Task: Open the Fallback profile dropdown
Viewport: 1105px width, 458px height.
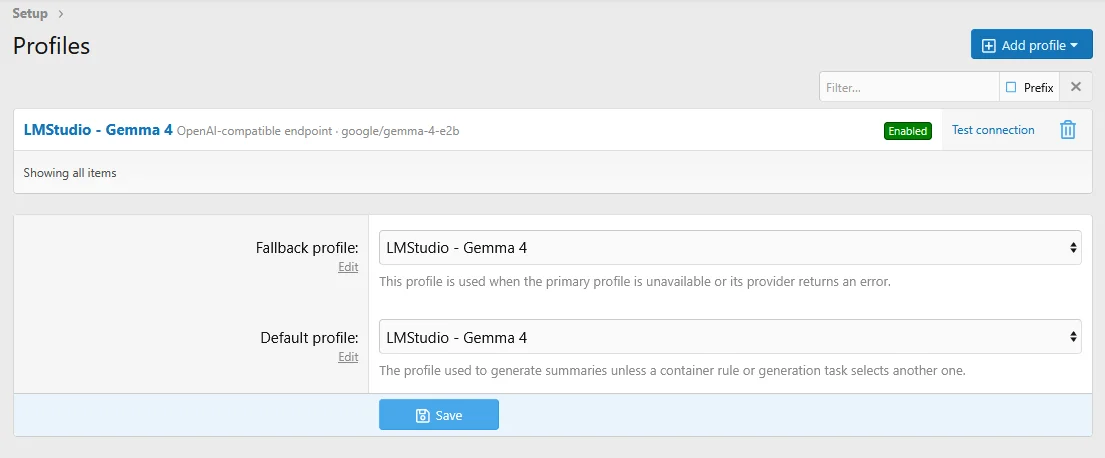Action: click(730, 247)
